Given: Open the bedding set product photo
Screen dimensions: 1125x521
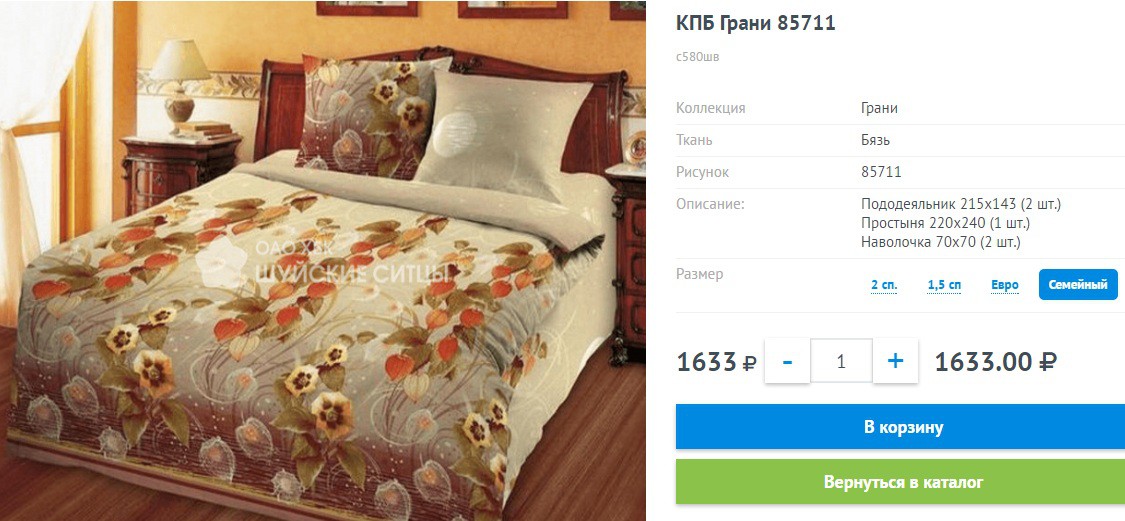Looking at the screenshot, I should [x=323, y=260].
